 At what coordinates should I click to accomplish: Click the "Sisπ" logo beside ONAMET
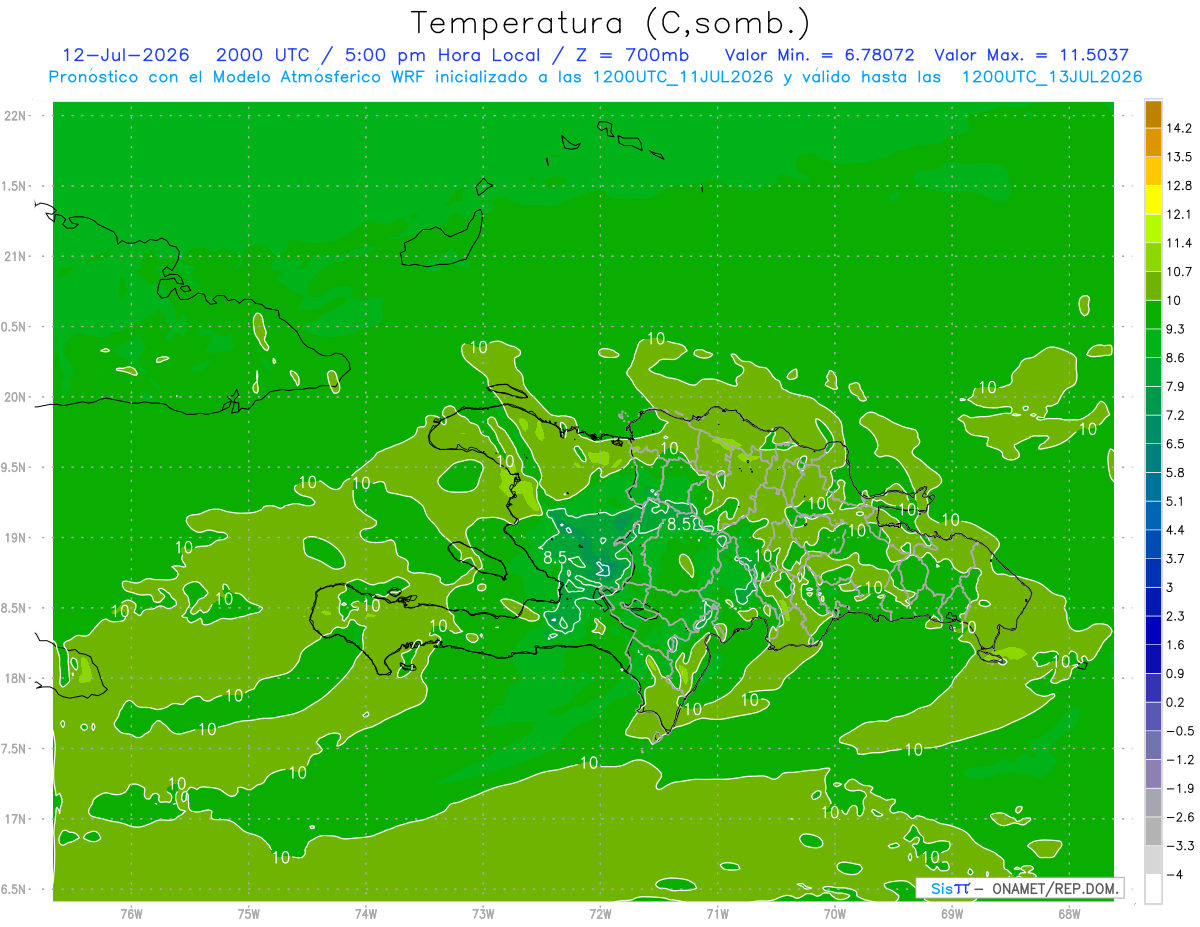click(949, 888)
